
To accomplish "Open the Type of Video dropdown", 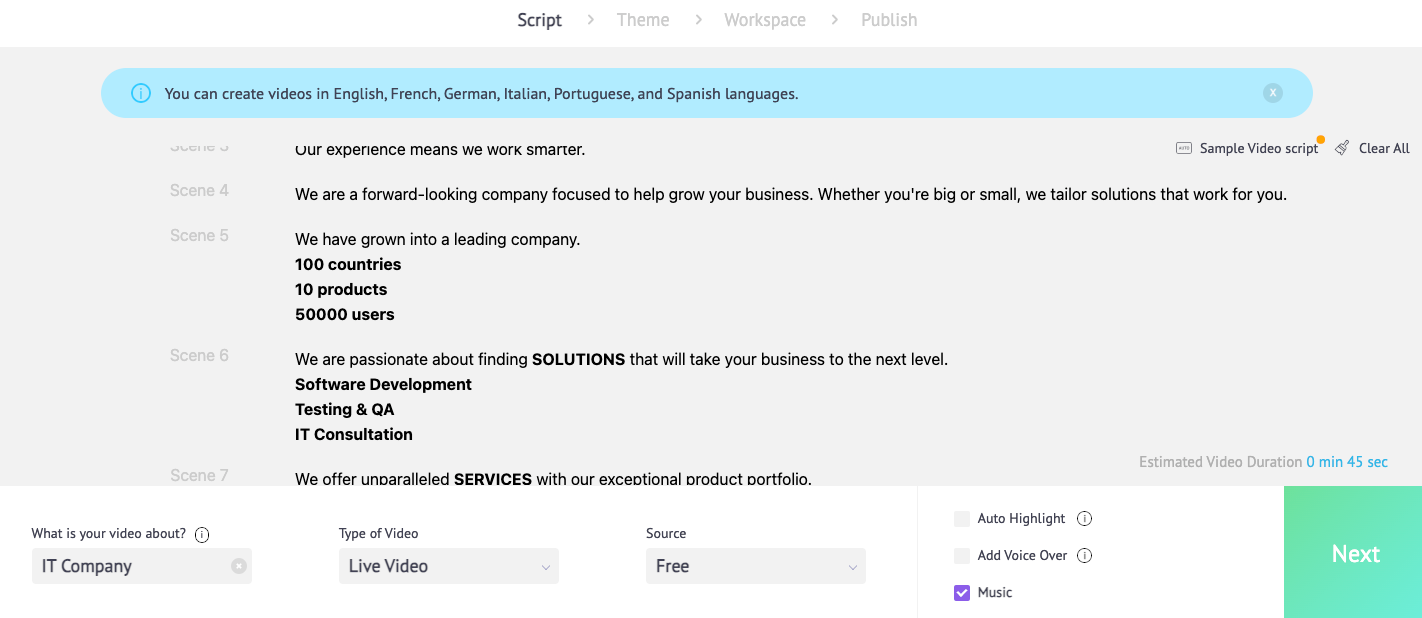I will 448,566.
